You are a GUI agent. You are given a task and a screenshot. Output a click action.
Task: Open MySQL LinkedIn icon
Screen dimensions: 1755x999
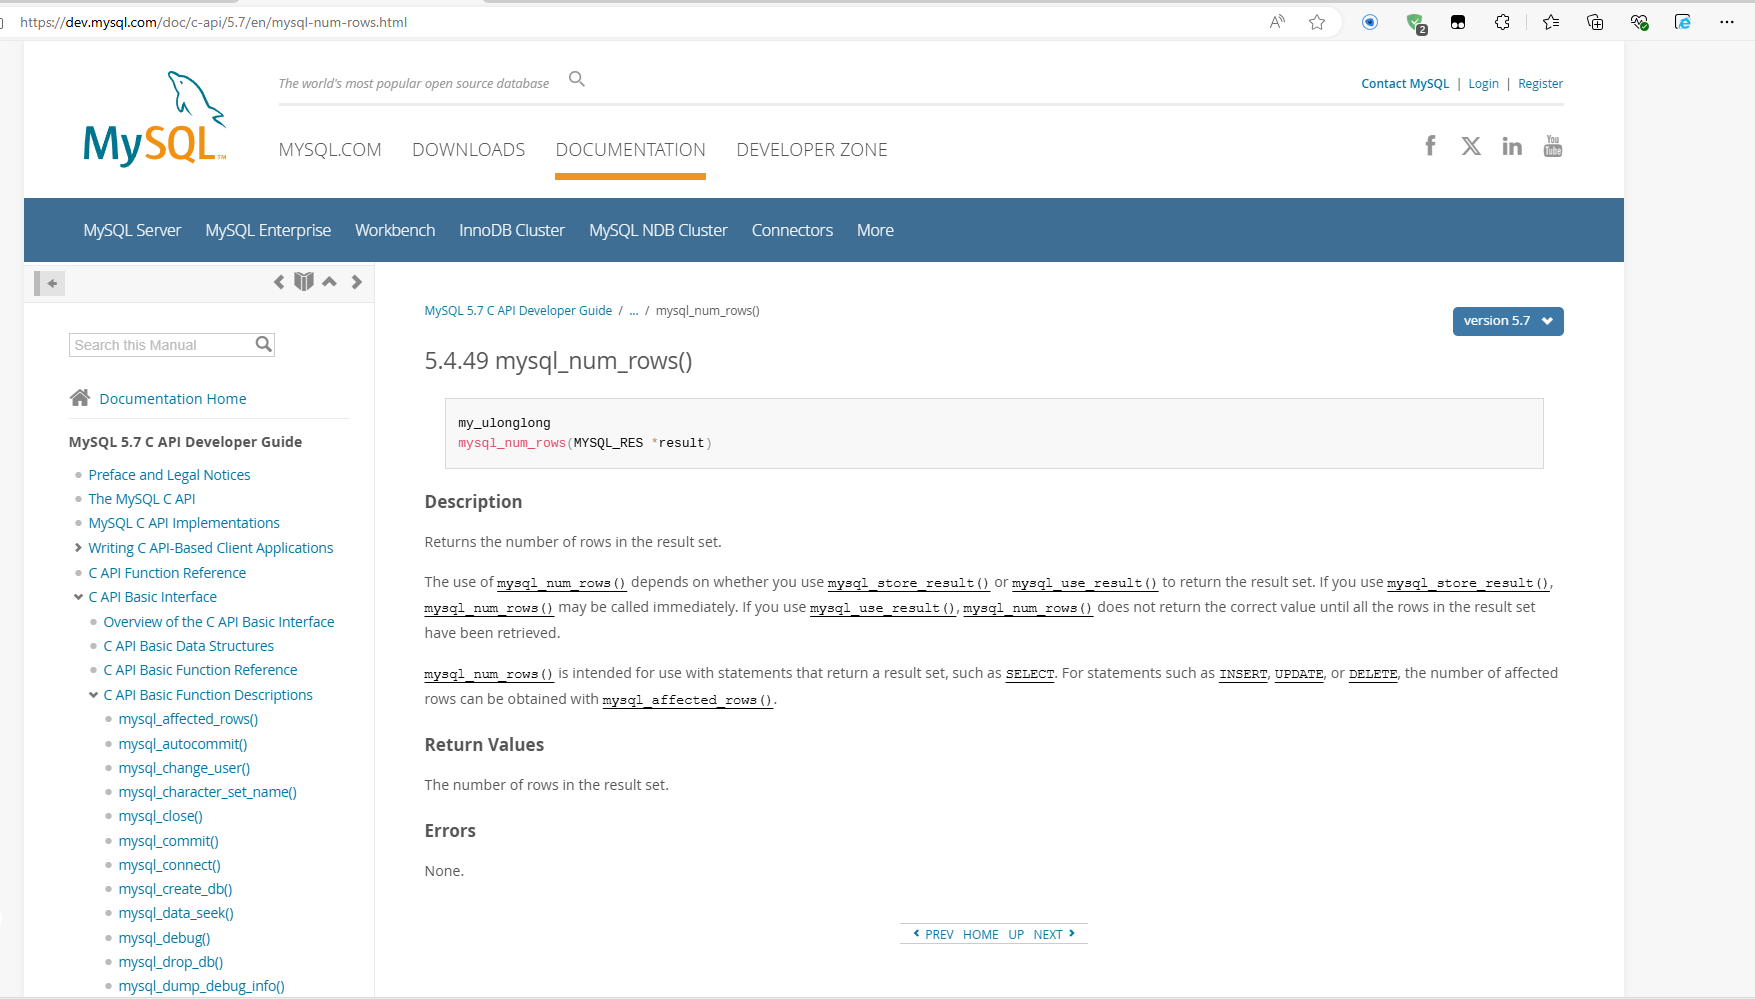[x=1512, y=147]
